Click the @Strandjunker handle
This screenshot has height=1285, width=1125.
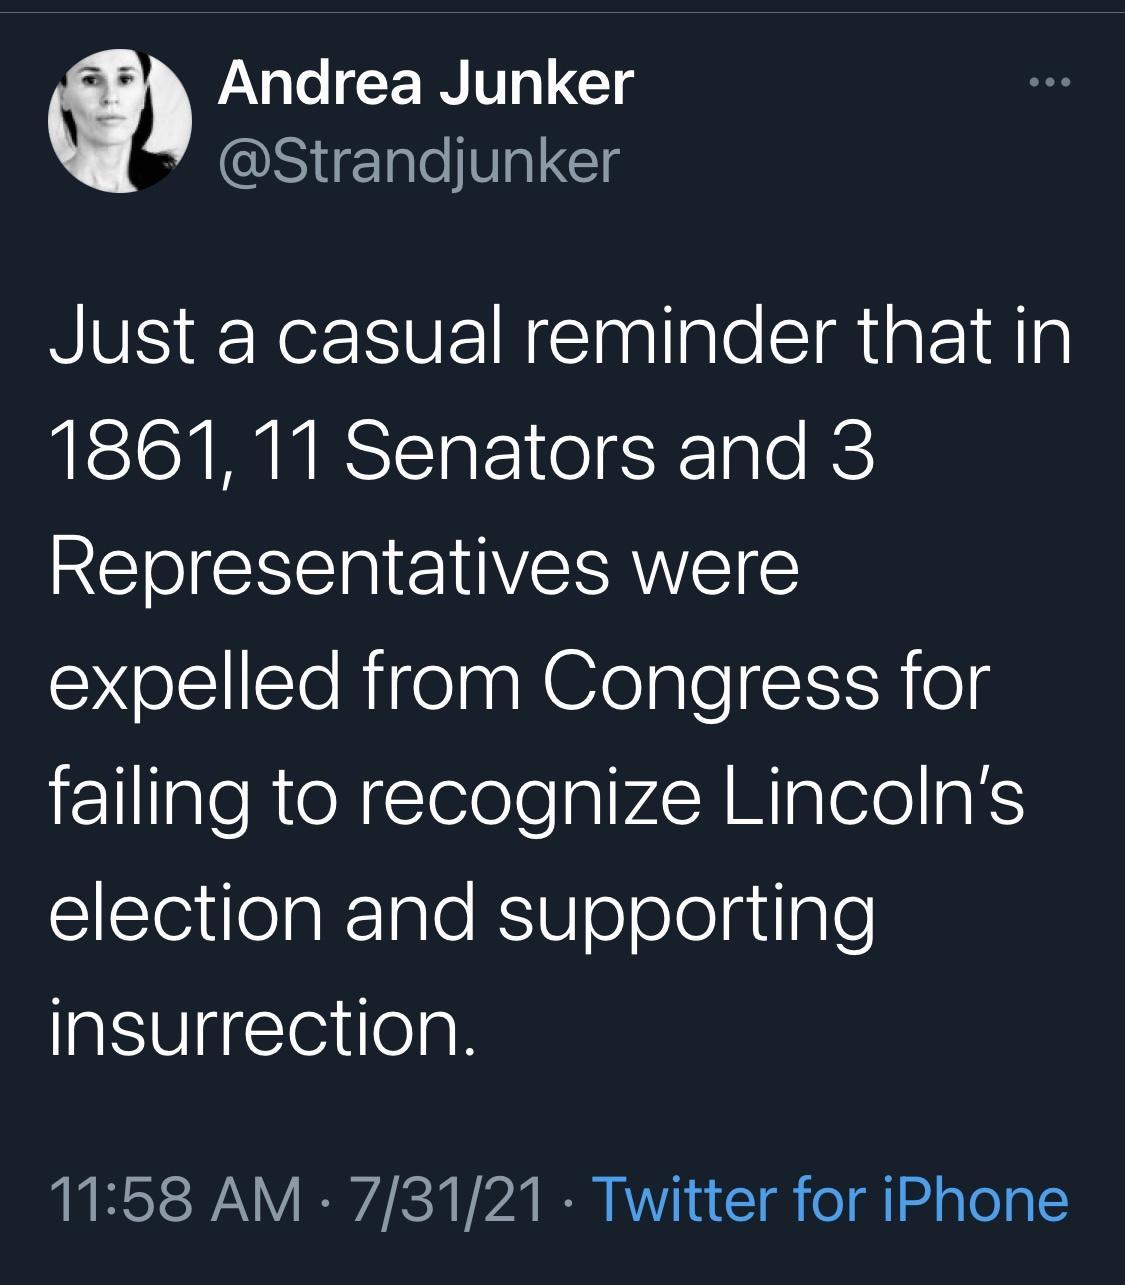click(418, 155)
